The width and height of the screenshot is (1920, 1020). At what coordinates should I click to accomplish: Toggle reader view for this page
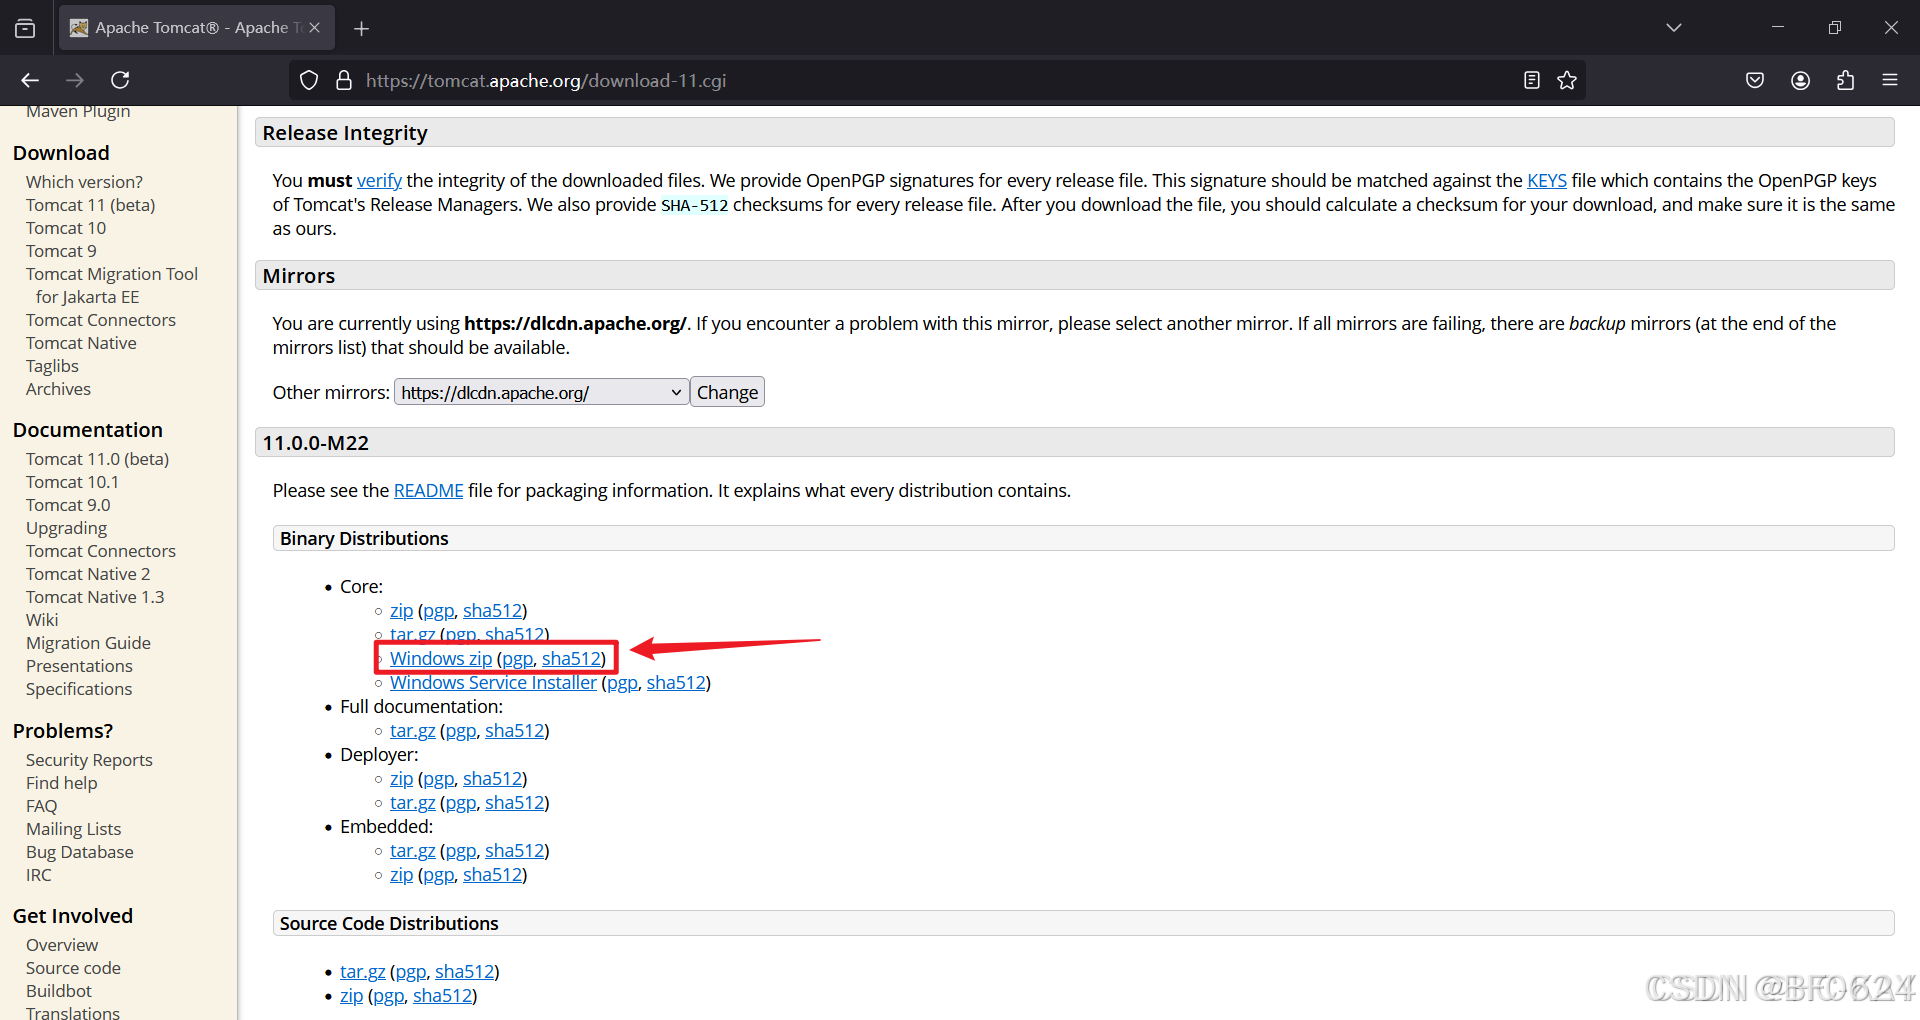1531,80
